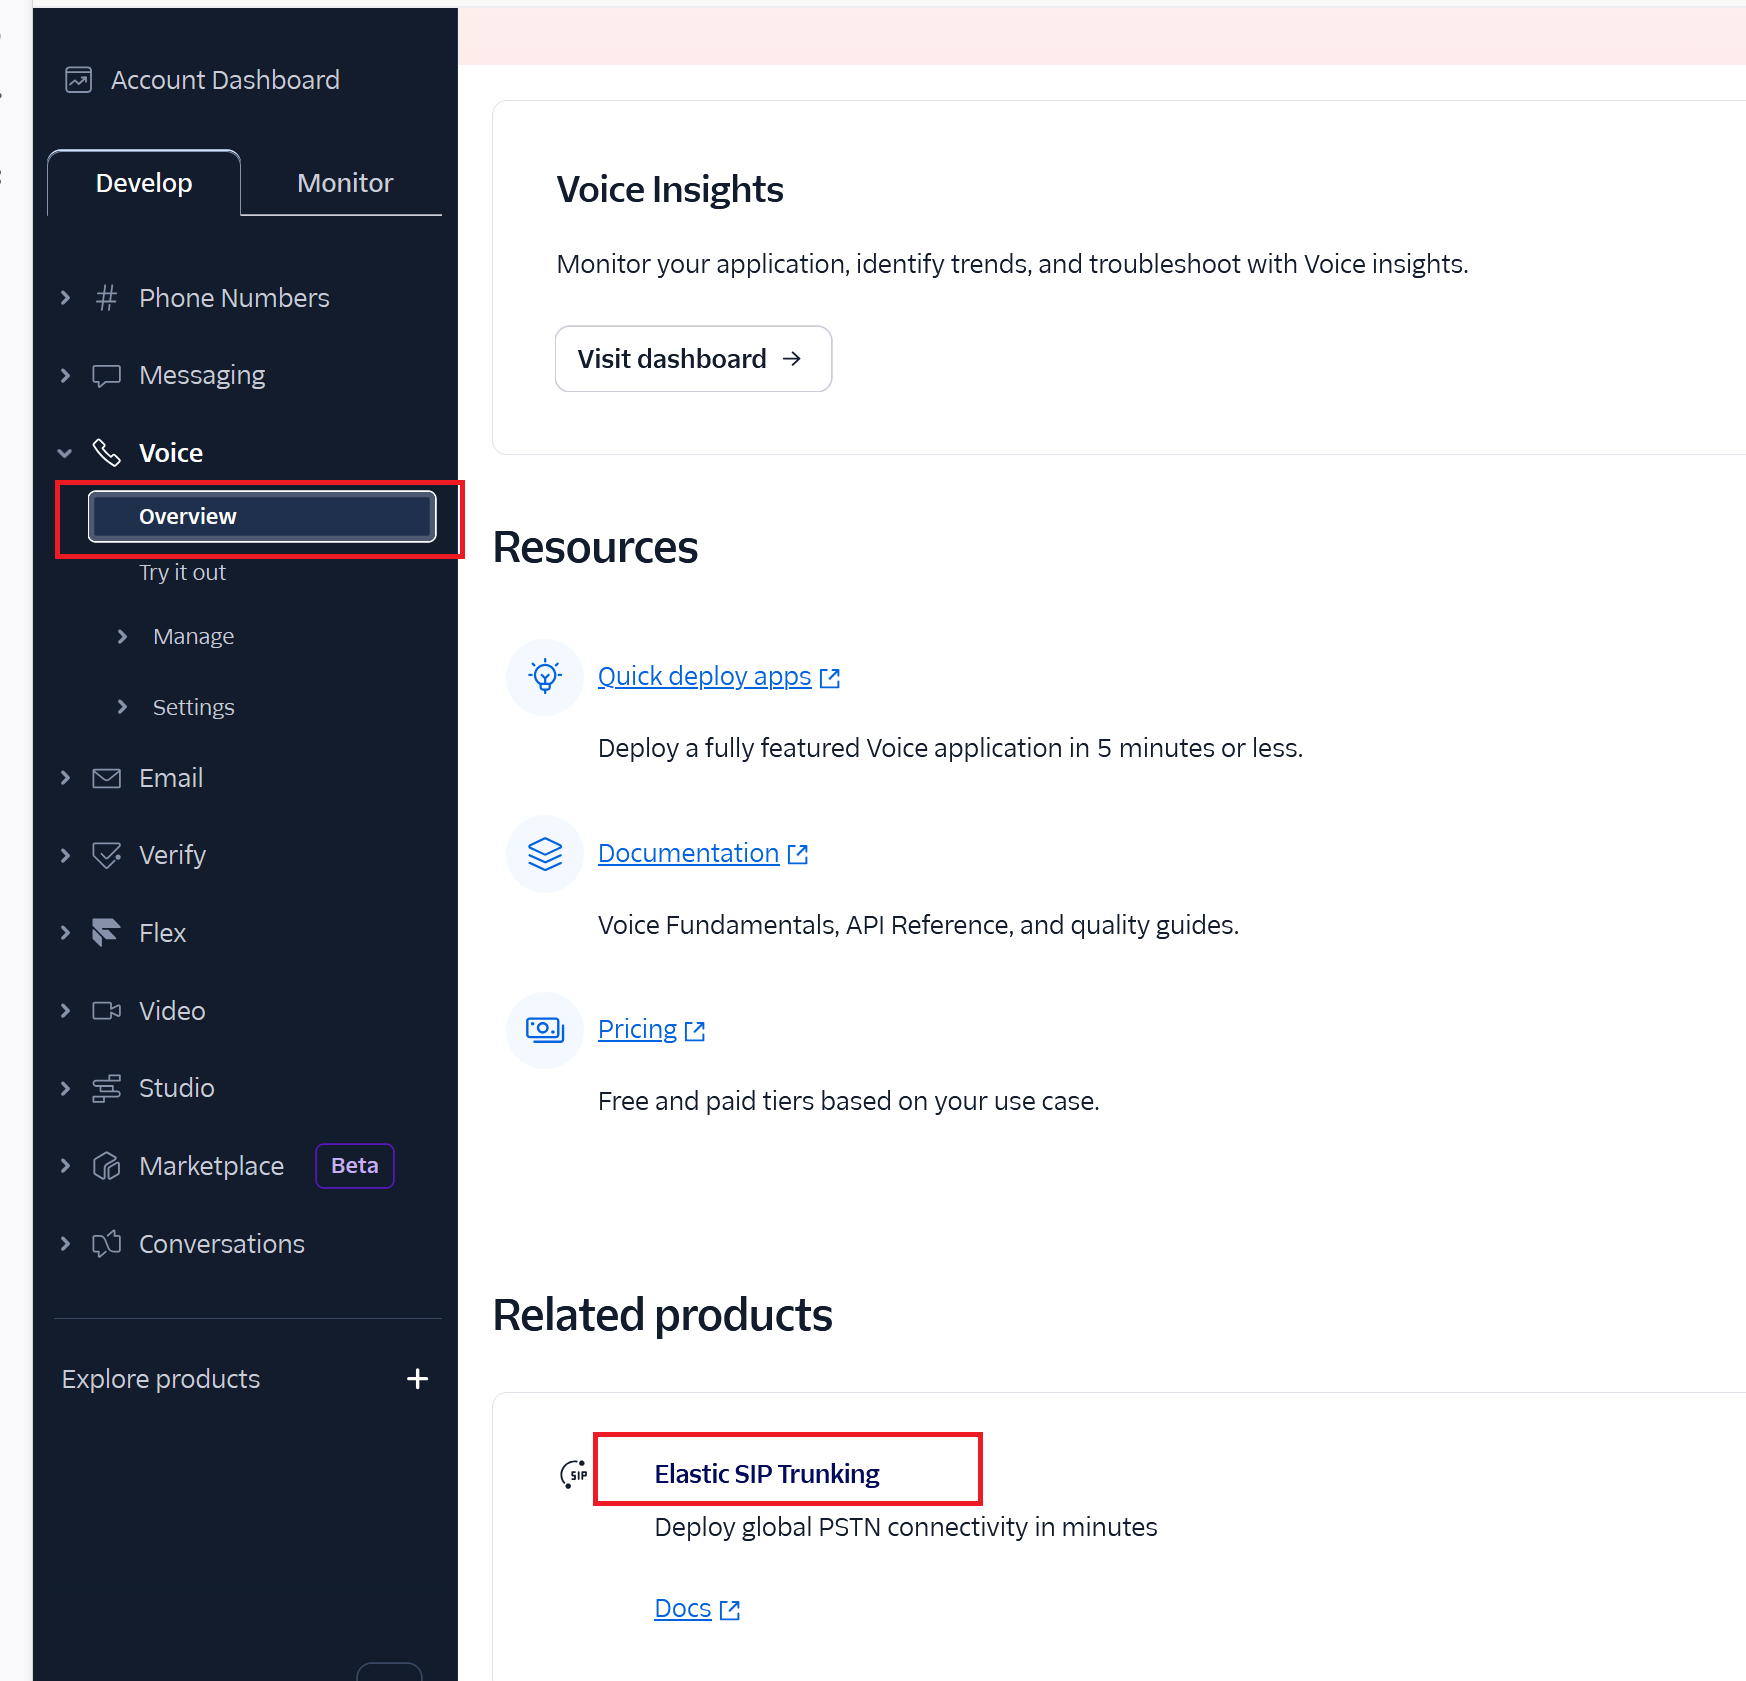Click the Messaging speech bubble icon
The image size is (1746, 1681).
(x=106, y=376)
